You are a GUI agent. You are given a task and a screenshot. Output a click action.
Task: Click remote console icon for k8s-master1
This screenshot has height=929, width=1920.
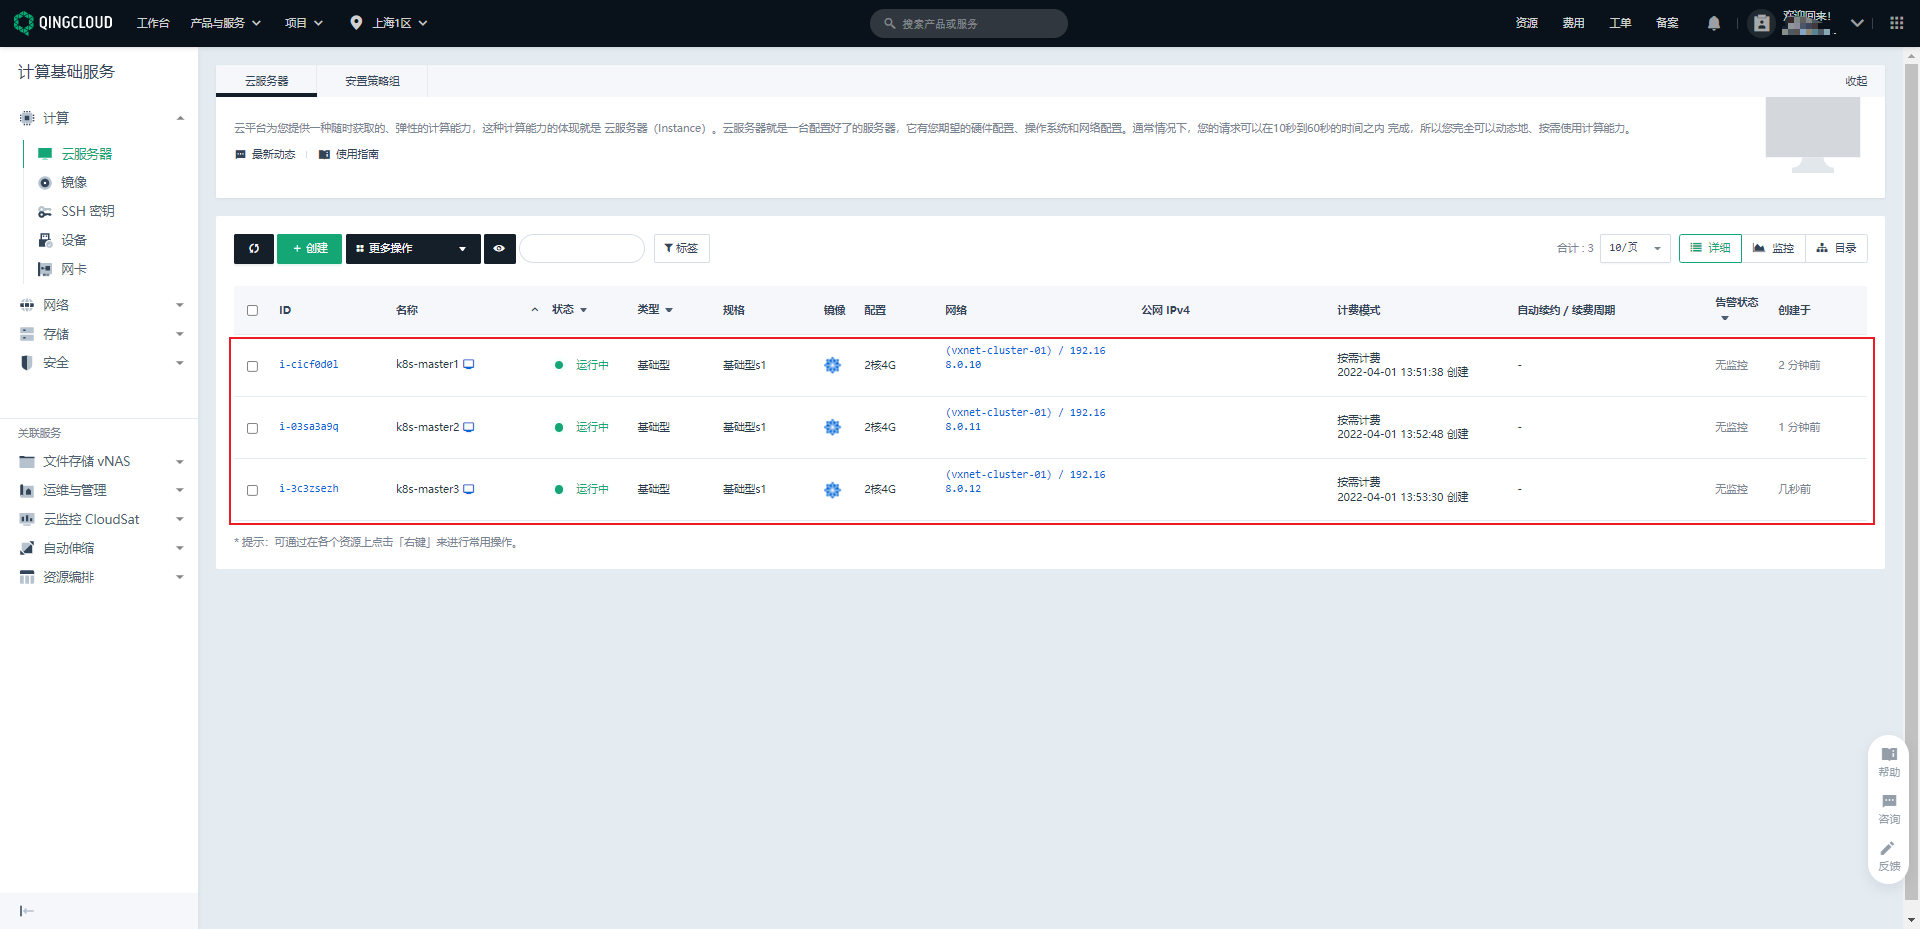tap(469, 365)
